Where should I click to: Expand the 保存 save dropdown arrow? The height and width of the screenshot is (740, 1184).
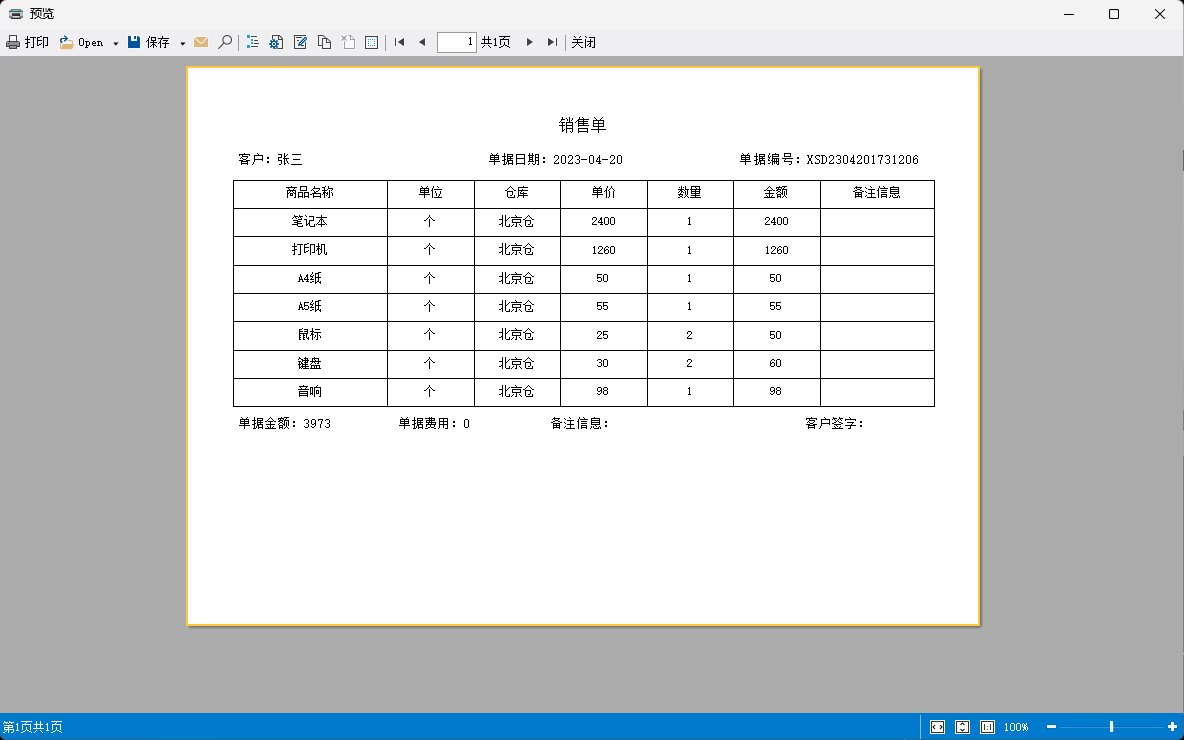tap(182, 43)
